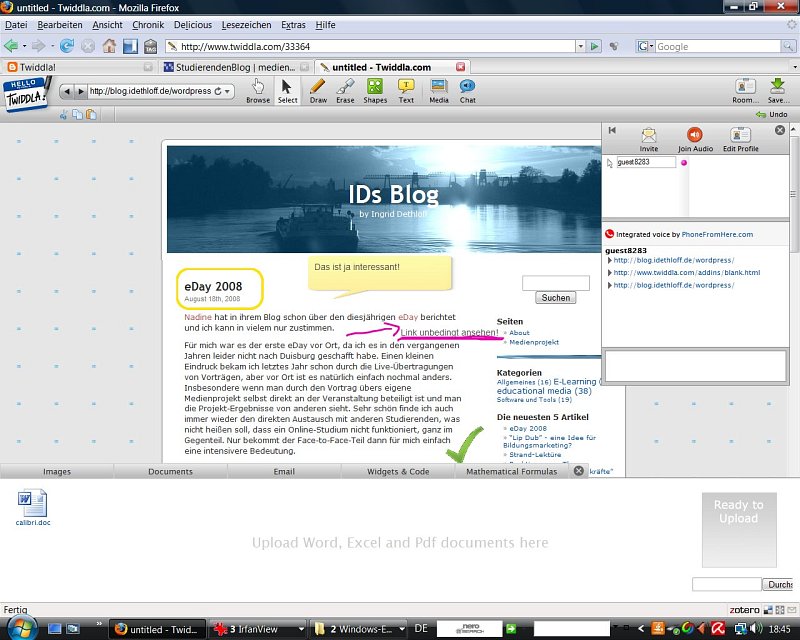Close the chat side panel
The image size is (800, 640).
click(780, 130)
